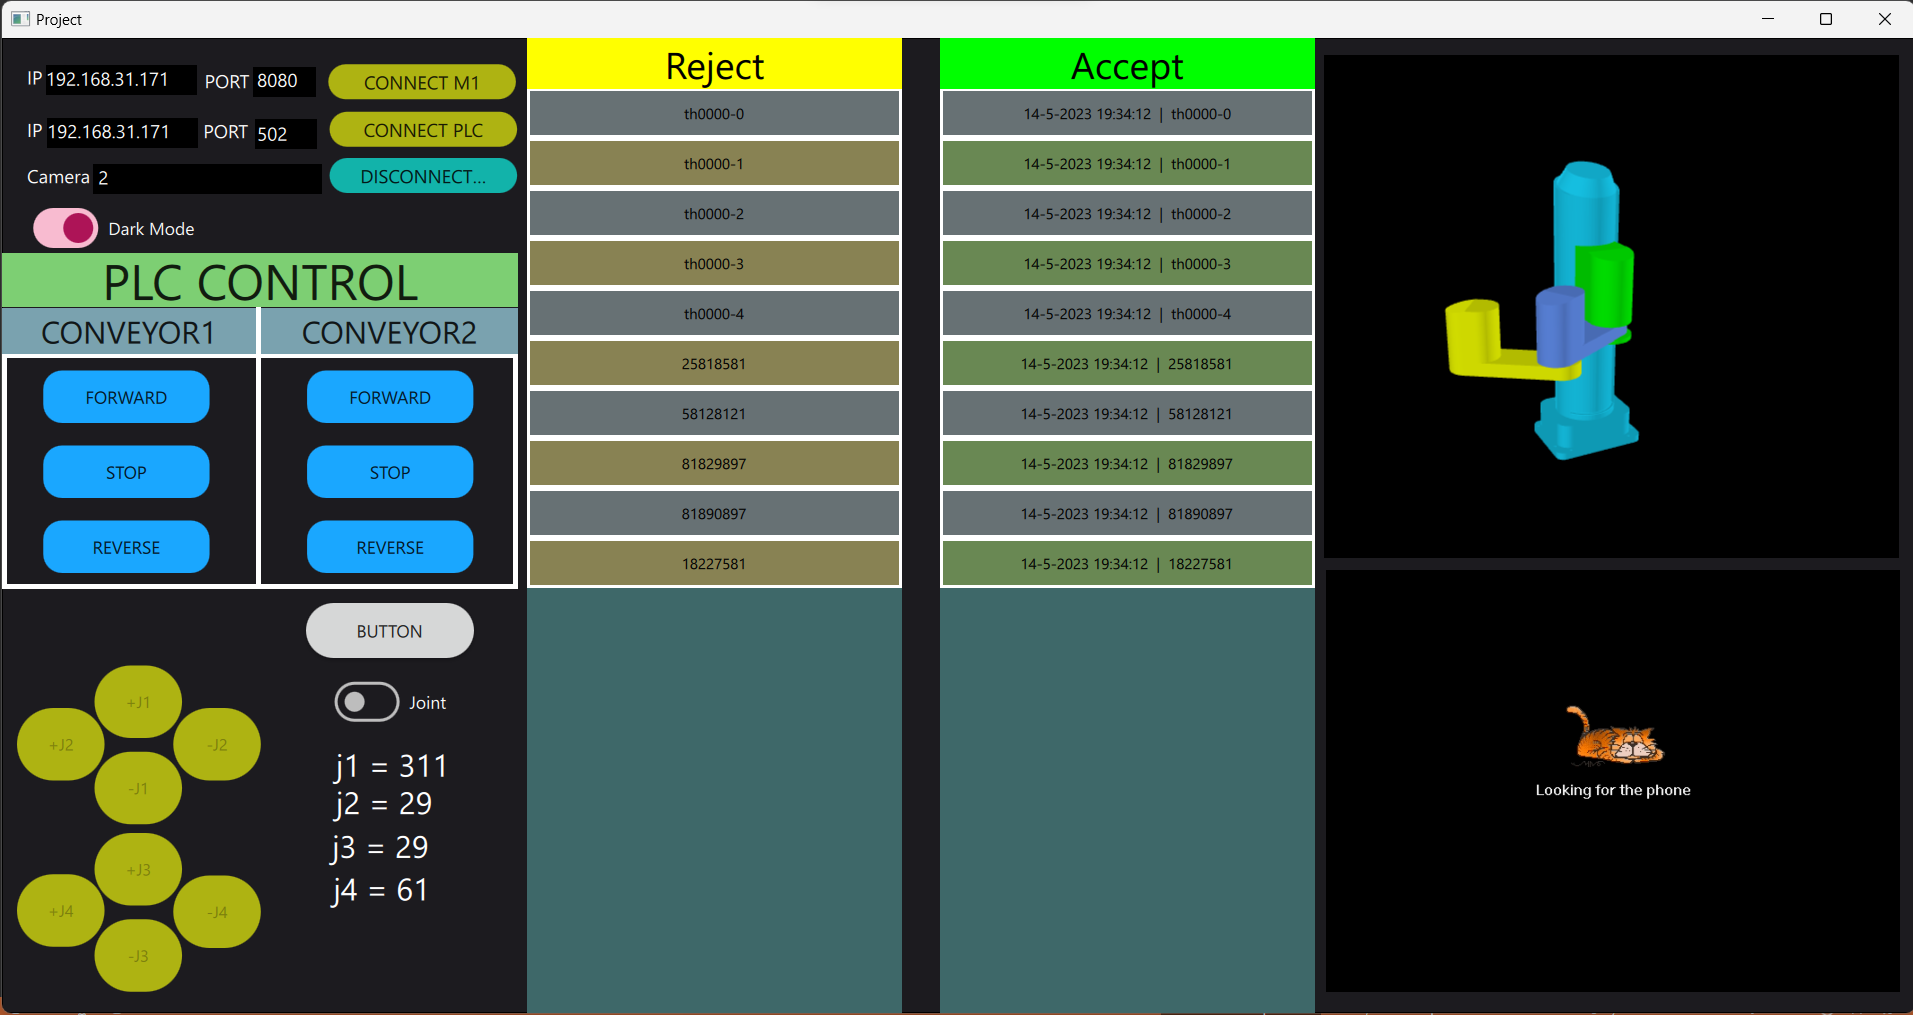
Task: Select reject entry th0000-3
Action: pyautogui.click(x=713, y=263)
